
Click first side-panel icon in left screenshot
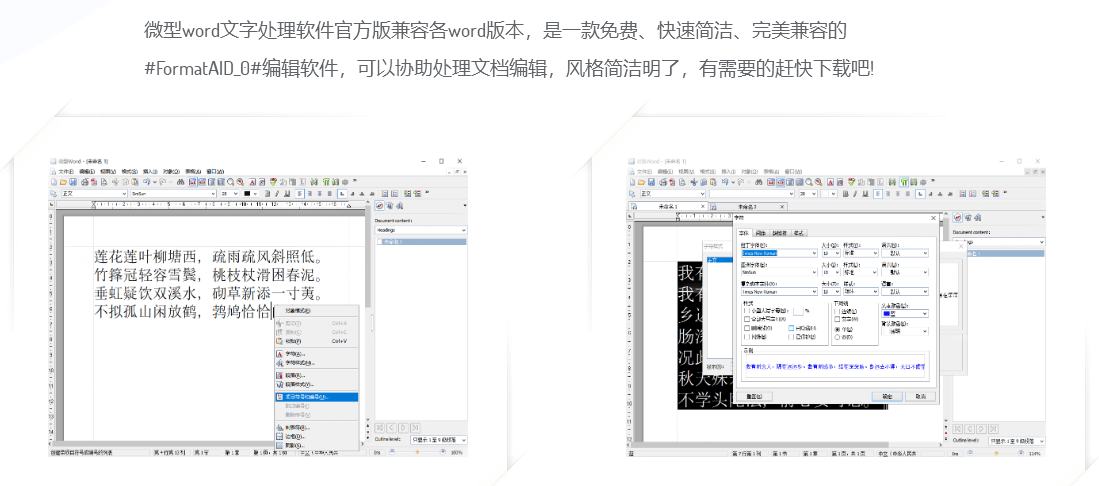379,205
